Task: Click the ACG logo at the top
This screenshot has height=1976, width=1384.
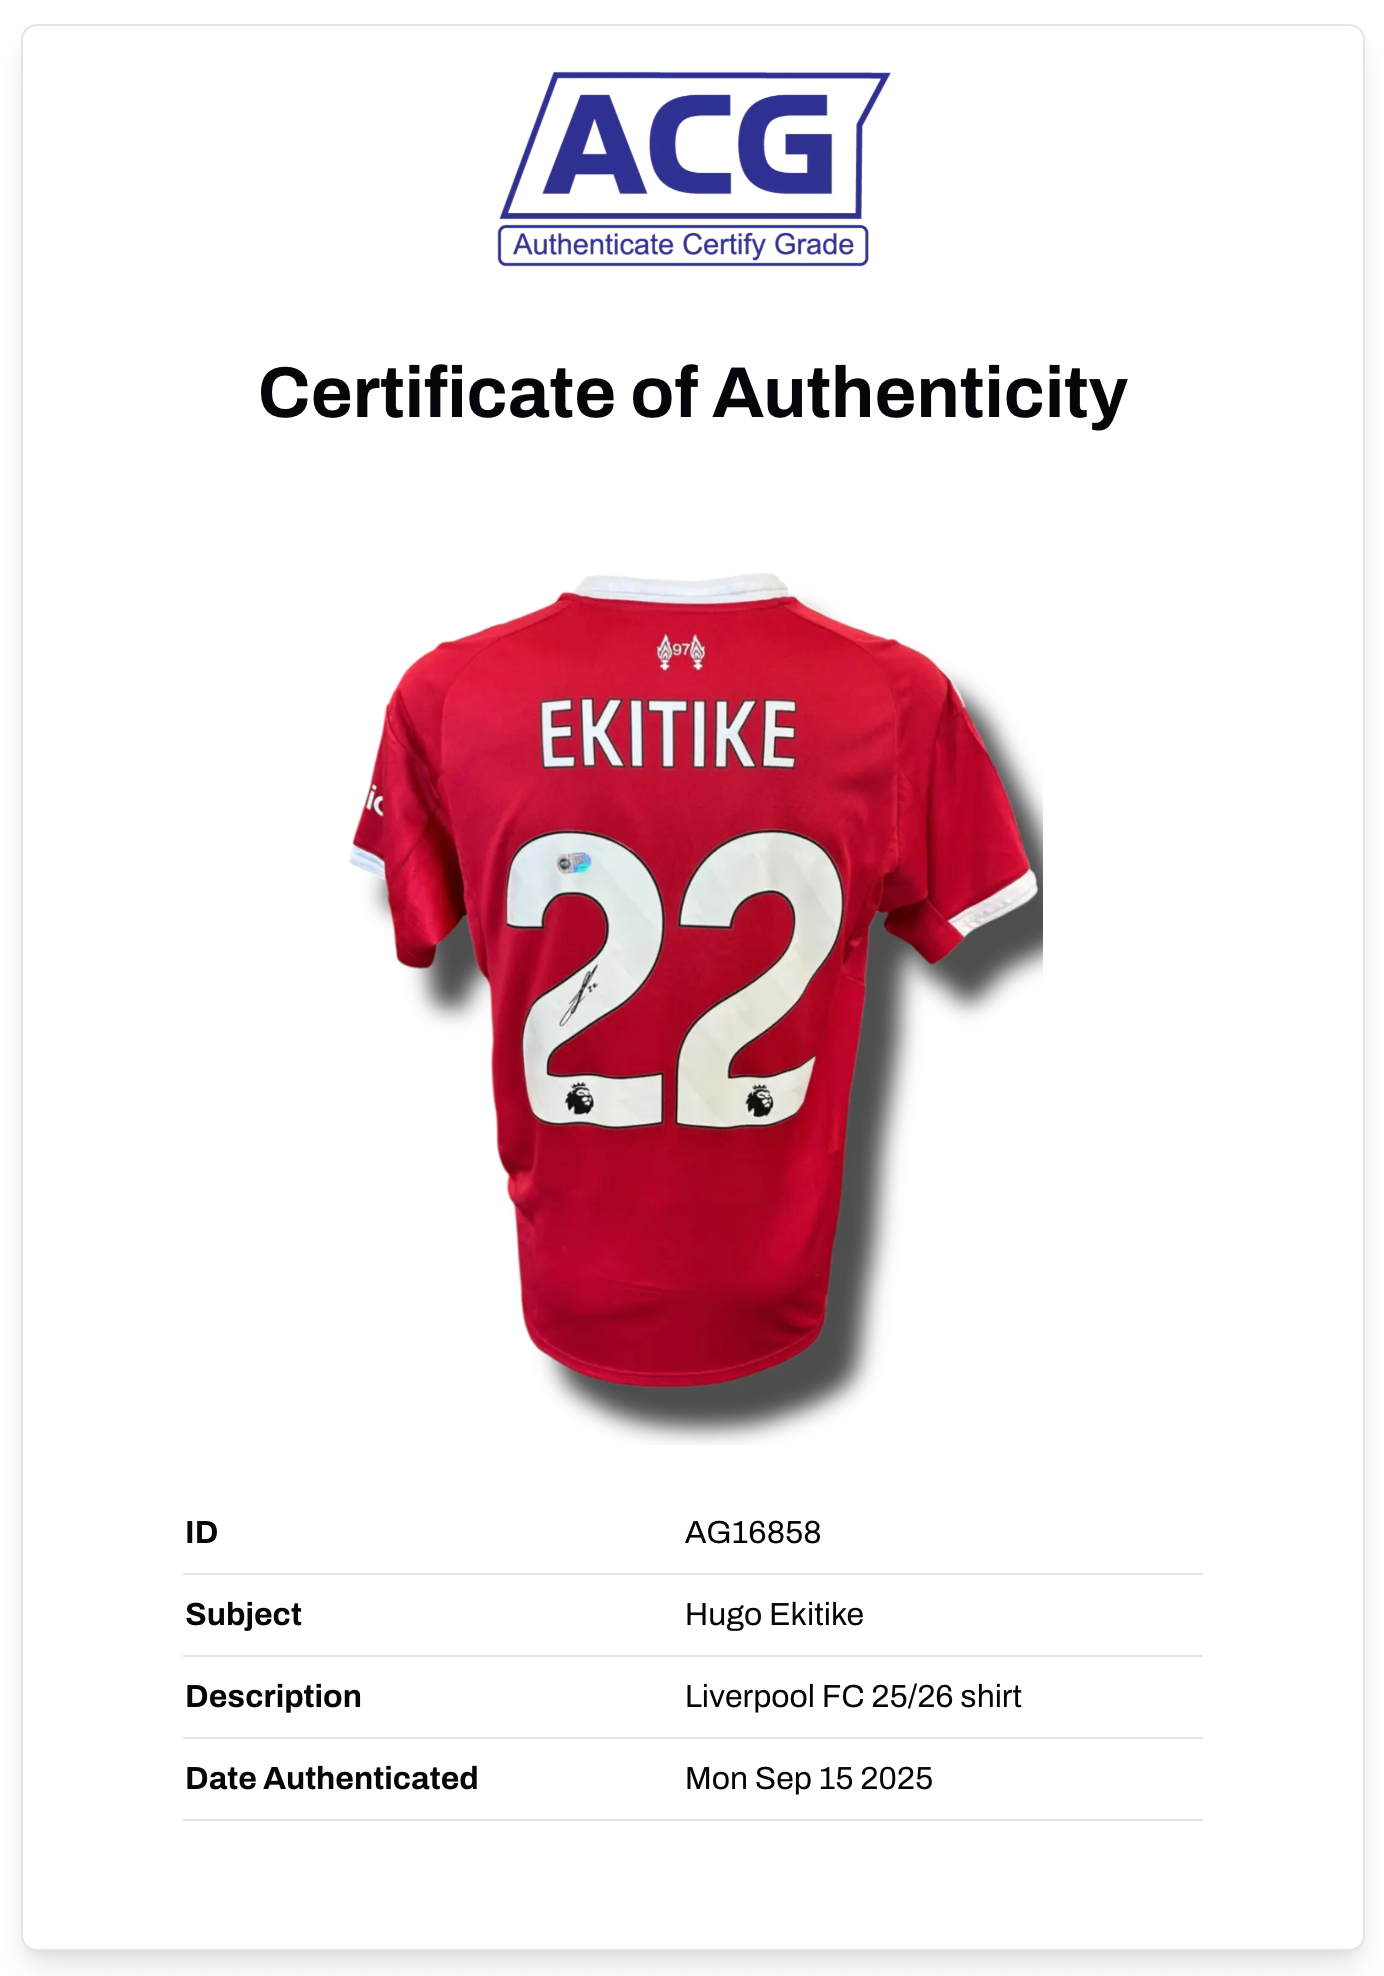Action: point(694,146)
